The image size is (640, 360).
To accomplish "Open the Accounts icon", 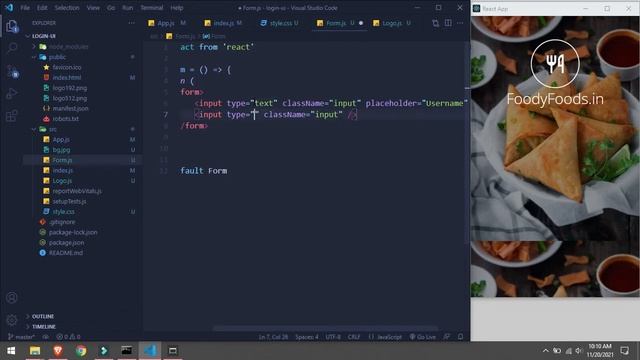I will click(x=12, y=298).
